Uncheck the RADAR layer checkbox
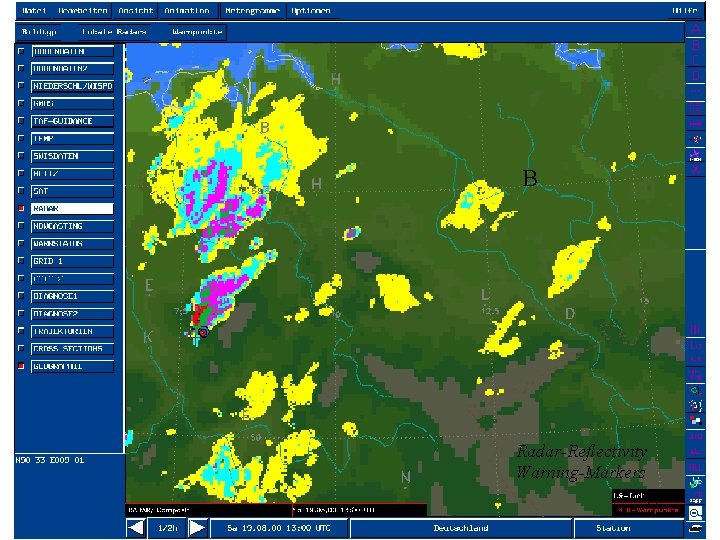This screenshot has width=720, height=540. 21,208
